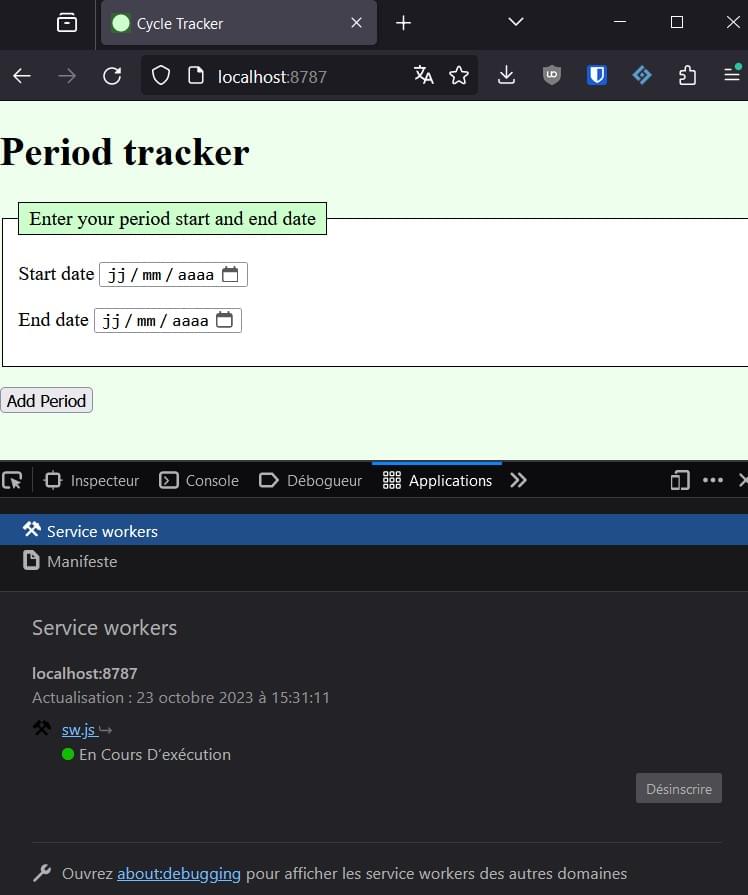
Task: Click the Add Period button
Action: 46,401
